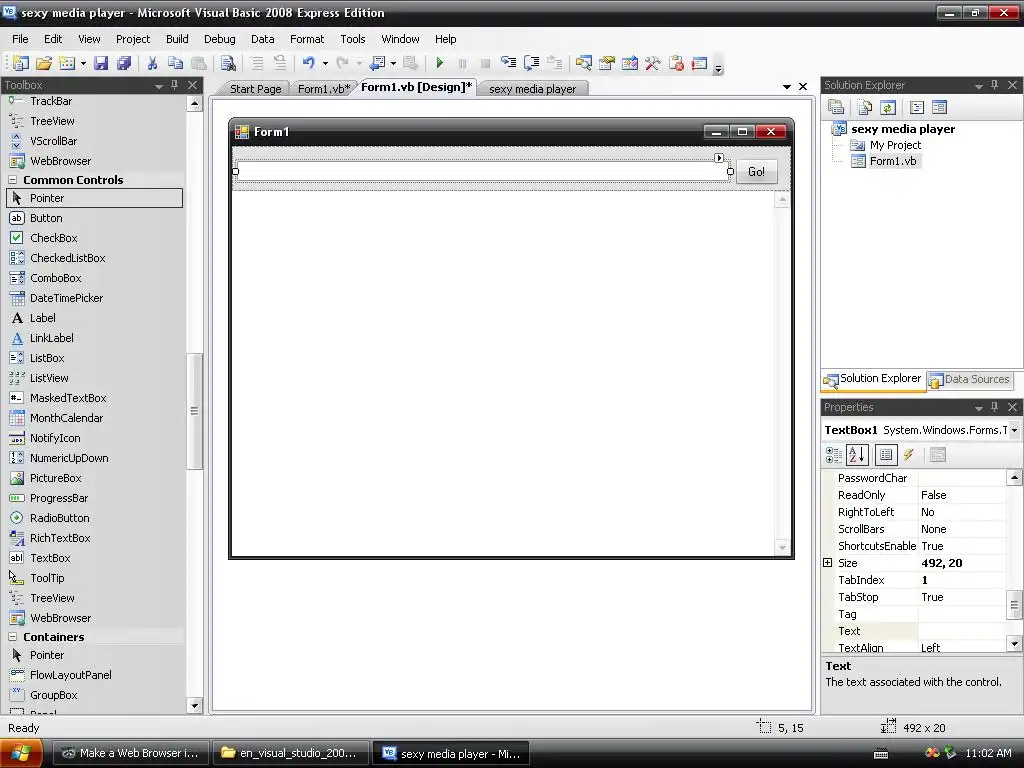The image size is (1024, 768).
Task: Click the Step Into debug icon
Action: pyautogui.click(x=508, y=63)
